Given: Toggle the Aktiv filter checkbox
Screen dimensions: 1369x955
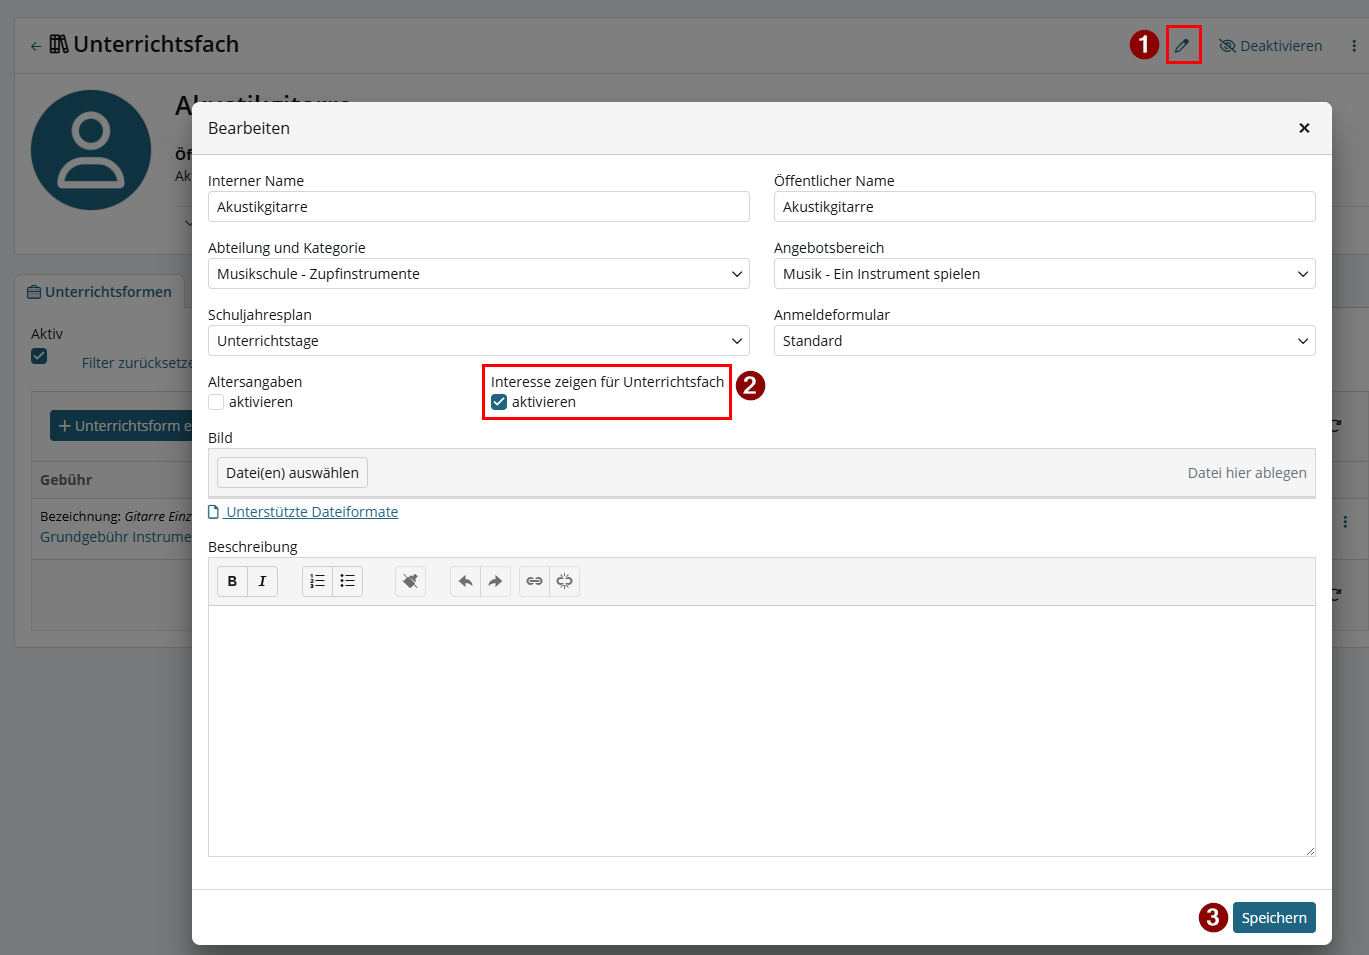Looking at the screenshot, I should click(39, 356).
